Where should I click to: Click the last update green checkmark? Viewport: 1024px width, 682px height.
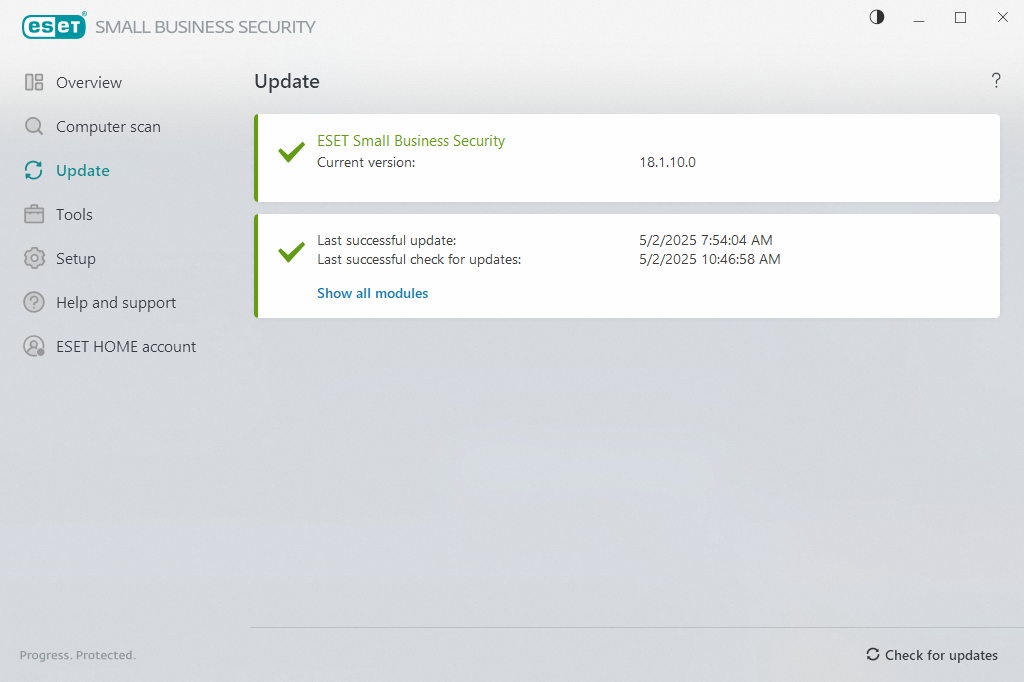[291, 252]
